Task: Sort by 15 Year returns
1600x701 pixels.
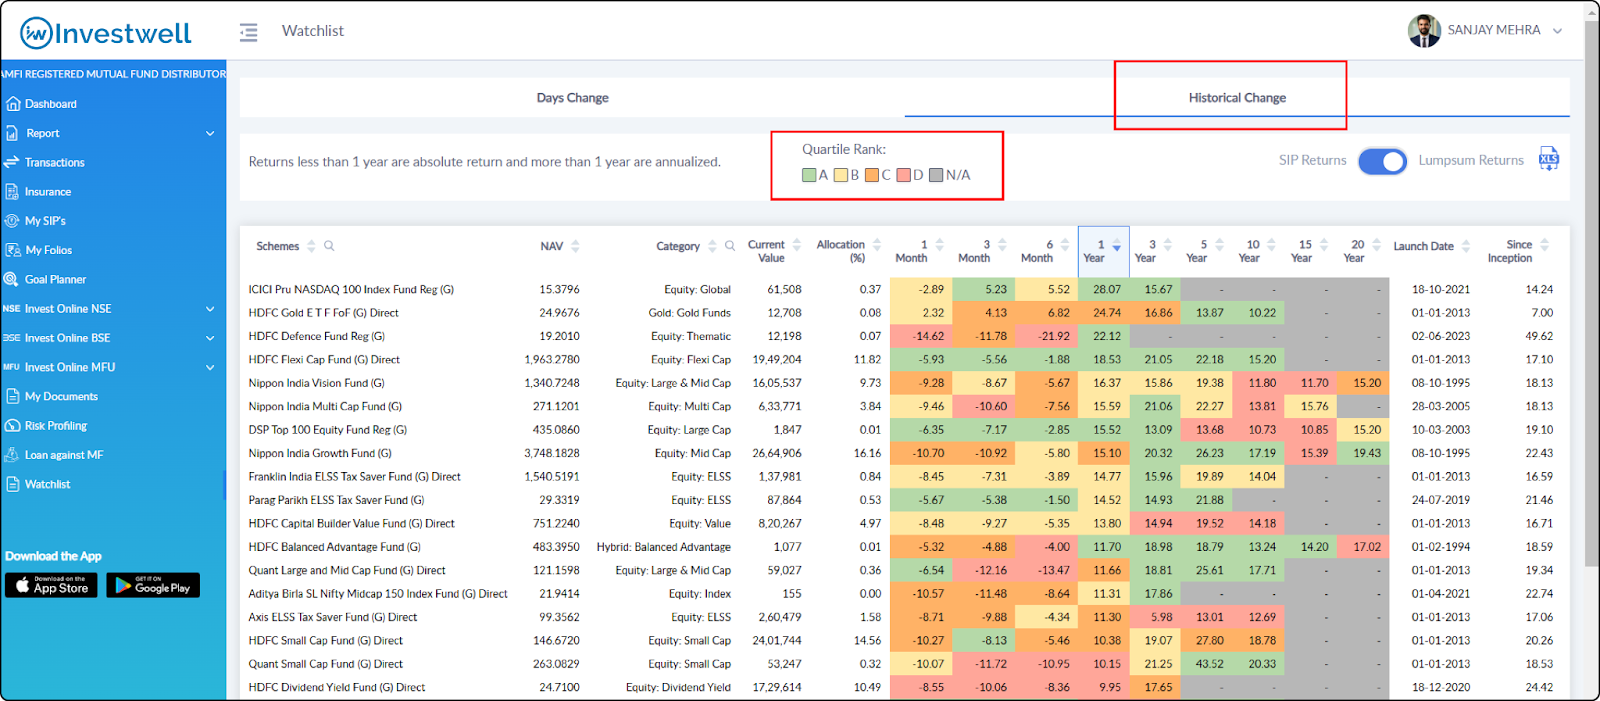Action: coord(1324,244)
